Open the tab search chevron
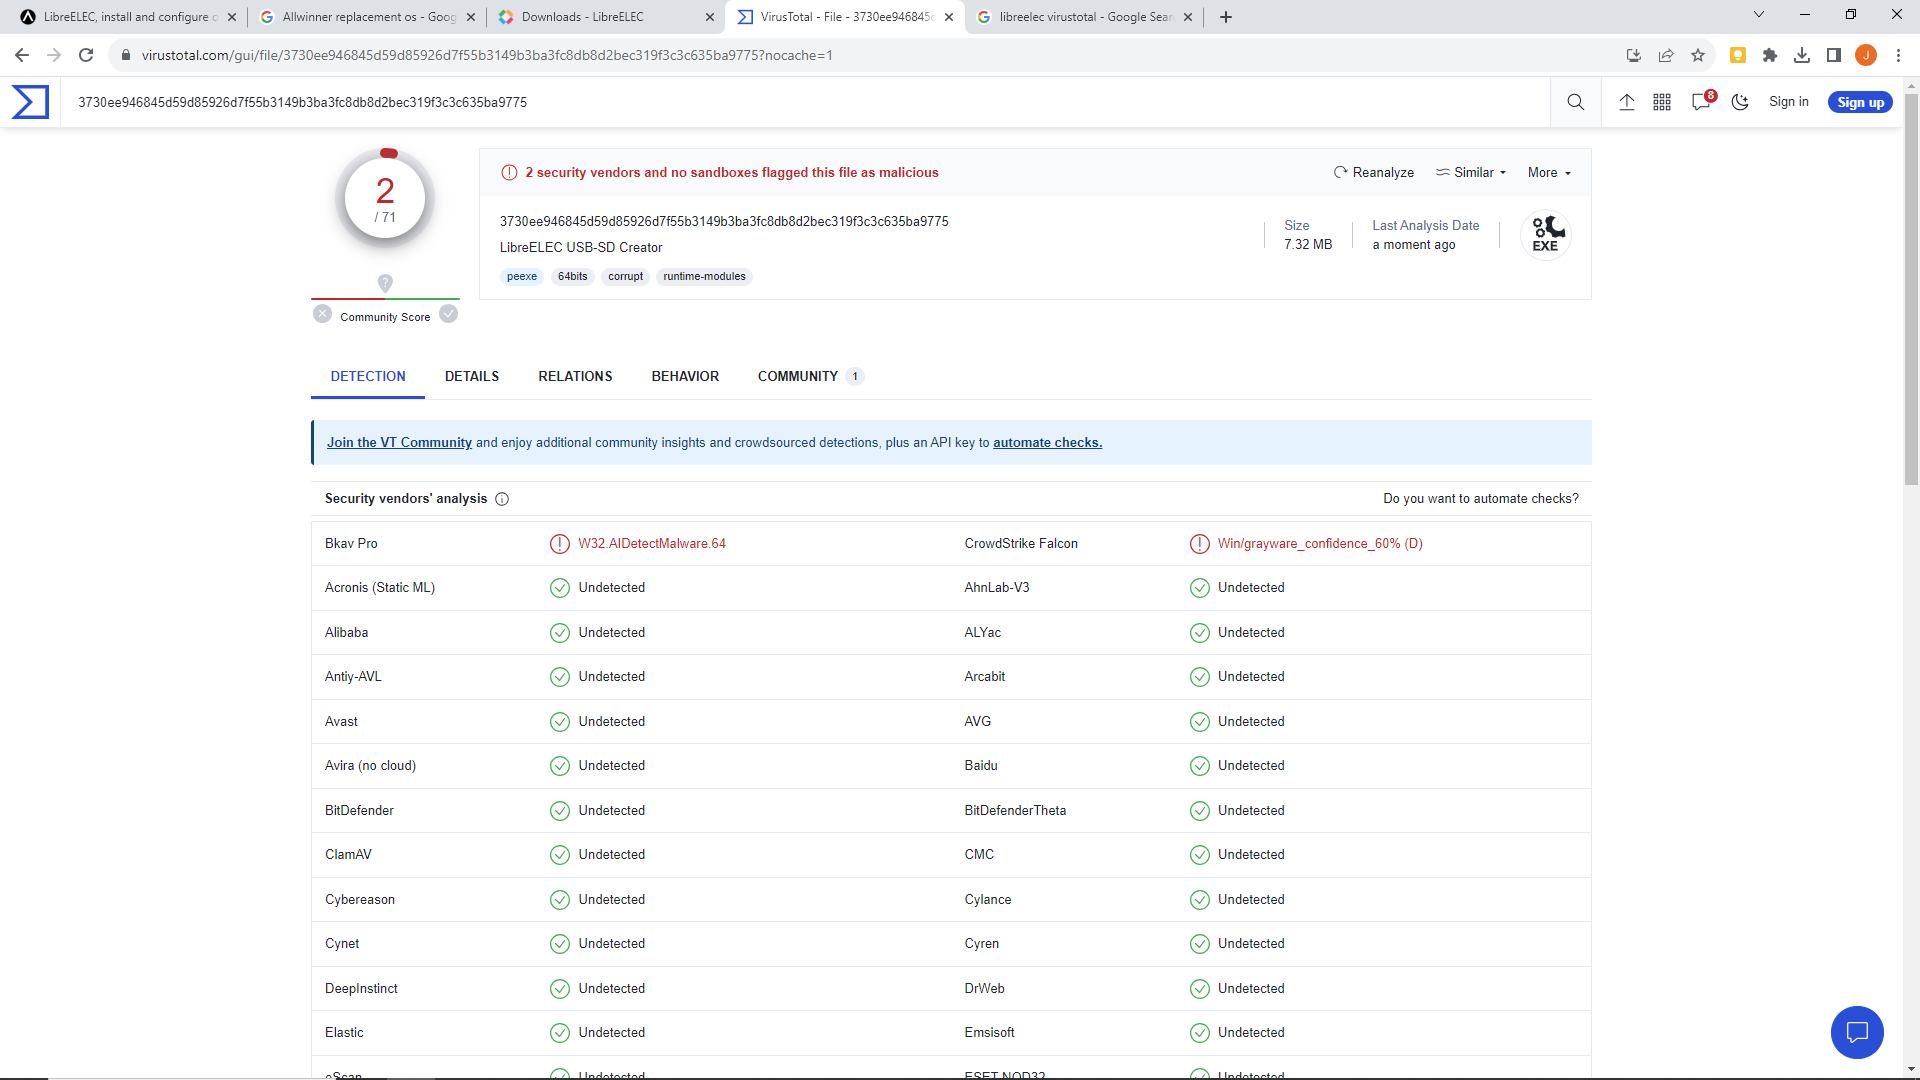The height and width of the screenshot is (1080, 1920). (1759, 14)
